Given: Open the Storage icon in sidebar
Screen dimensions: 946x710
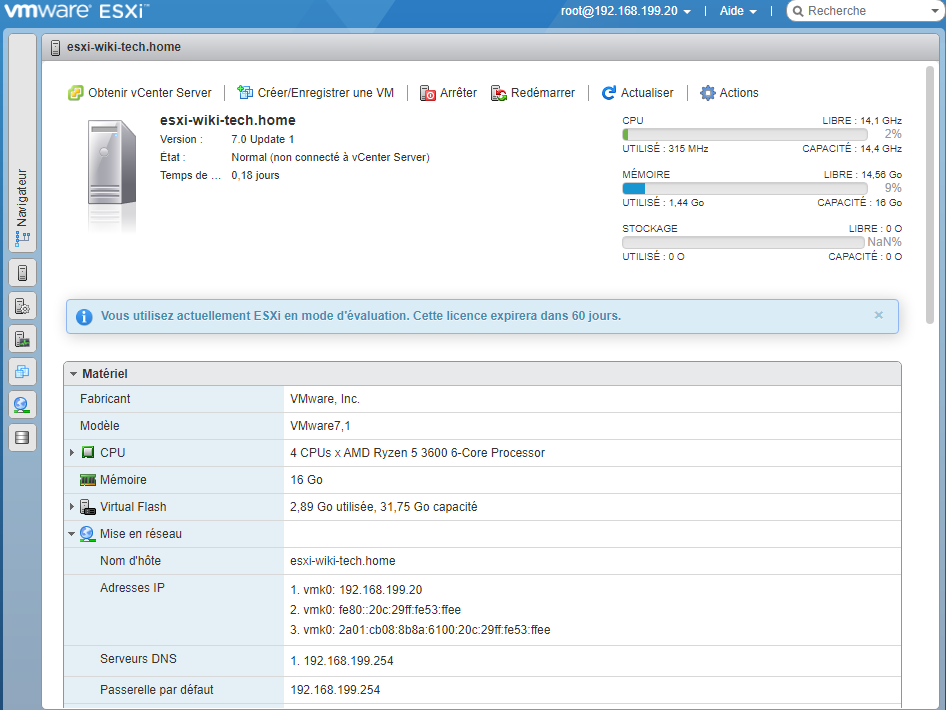Looking at the screenshot, I should [22, 438].
